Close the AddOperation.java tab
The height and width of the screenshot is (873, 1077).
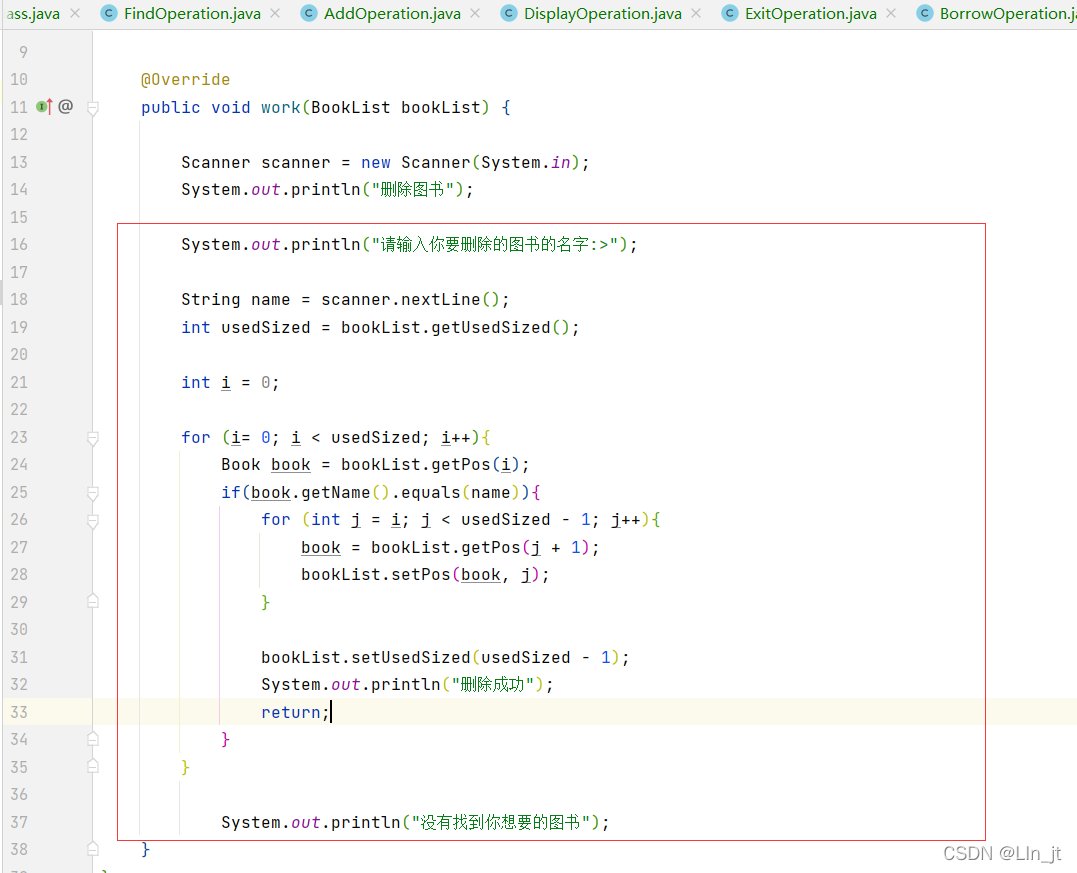point(475,13)
